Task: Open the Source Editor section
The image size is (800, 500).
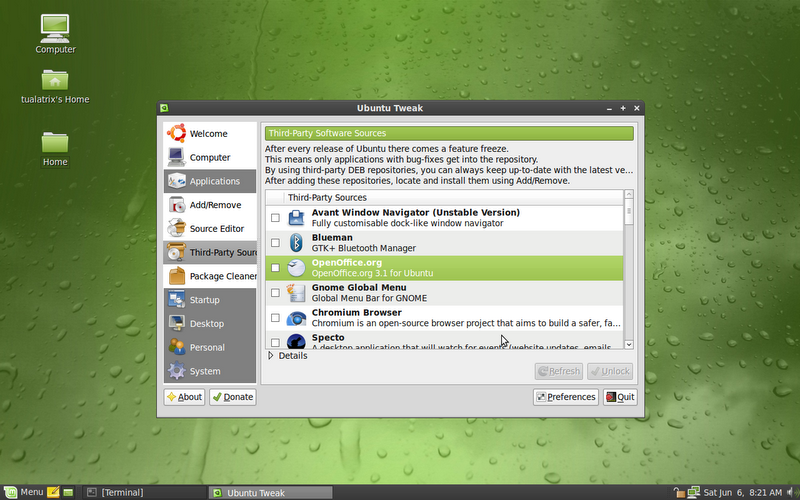Action: click(x=210, y=229)
